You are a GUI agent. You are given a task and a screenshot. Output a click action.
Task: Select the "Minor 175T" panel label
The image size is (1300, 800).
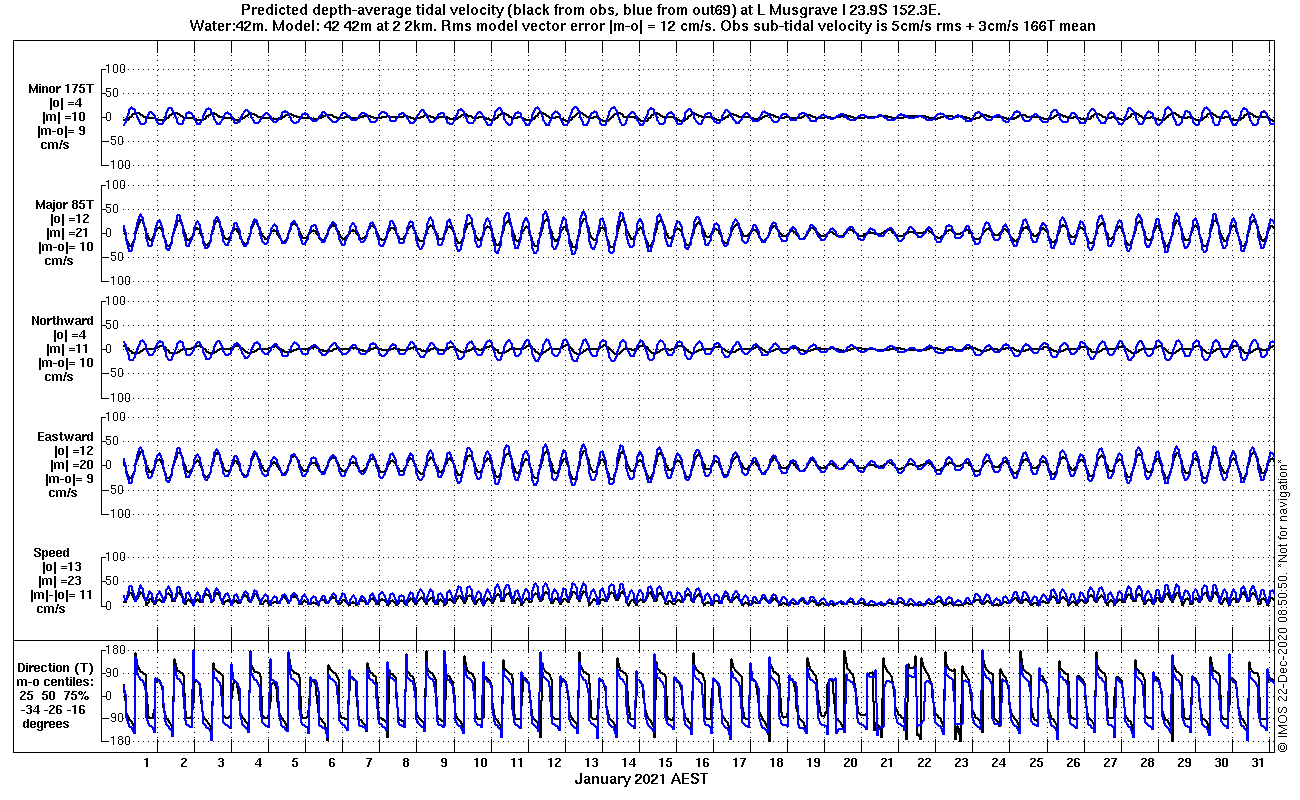coord(61,89)
